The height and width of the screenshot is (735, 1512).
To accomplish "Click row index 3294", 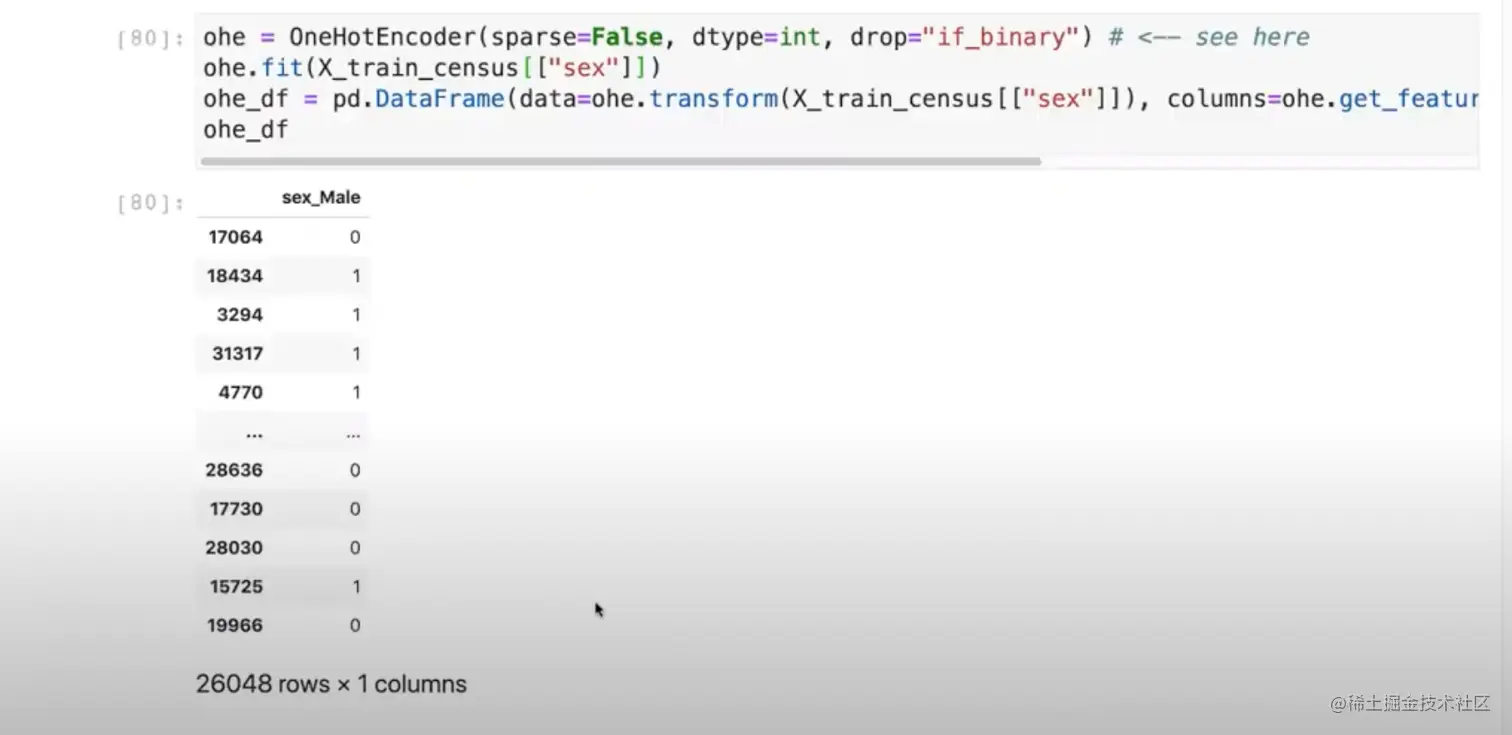I will (240, 315).
